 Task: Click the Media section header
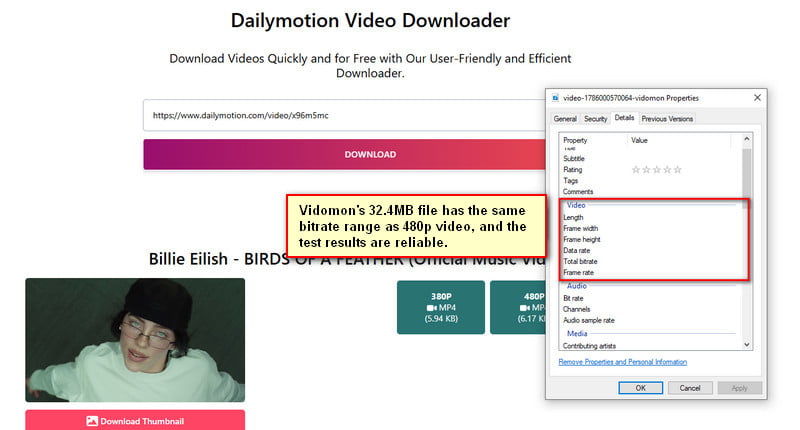577,334
